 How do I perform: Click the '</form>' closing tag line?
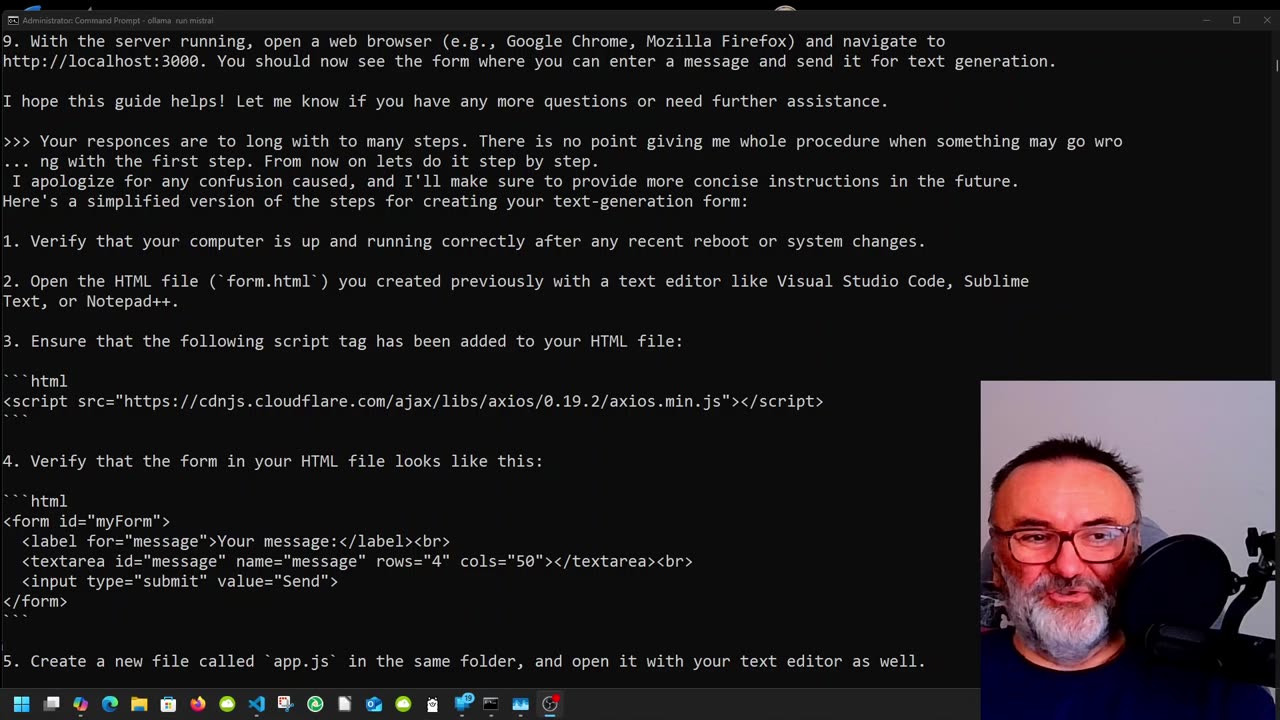coord(35,601)
